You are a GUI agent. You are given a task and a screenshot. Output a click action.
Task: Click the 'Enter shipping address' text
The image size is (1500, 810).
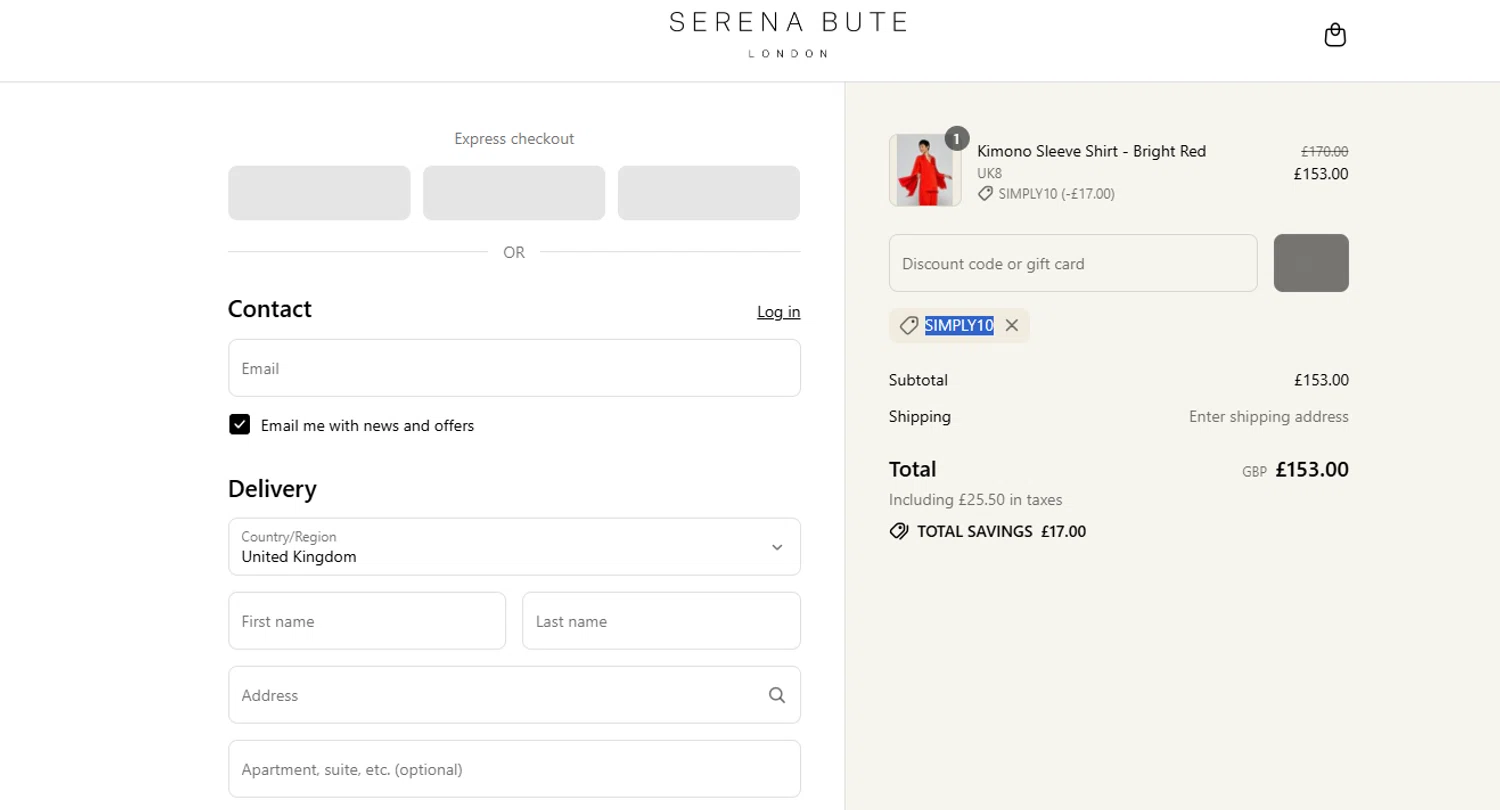point(1269,417)
